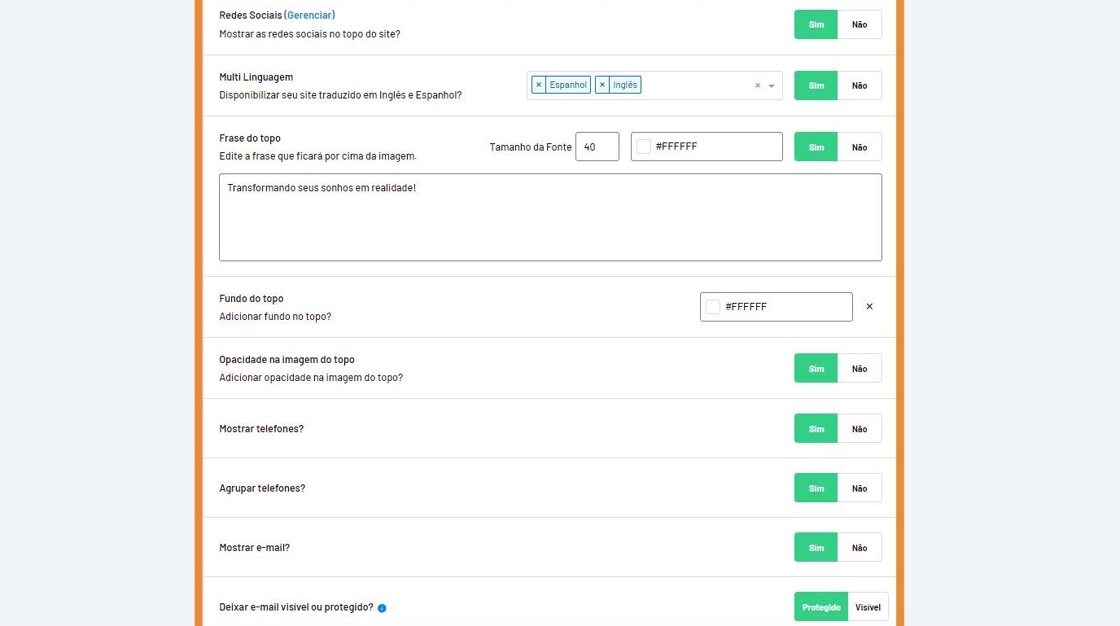Image resolution: width=1120 pixels, height=626 pixels.
Task: Turn off Frase do topo
Action: (x=859, y=147)
